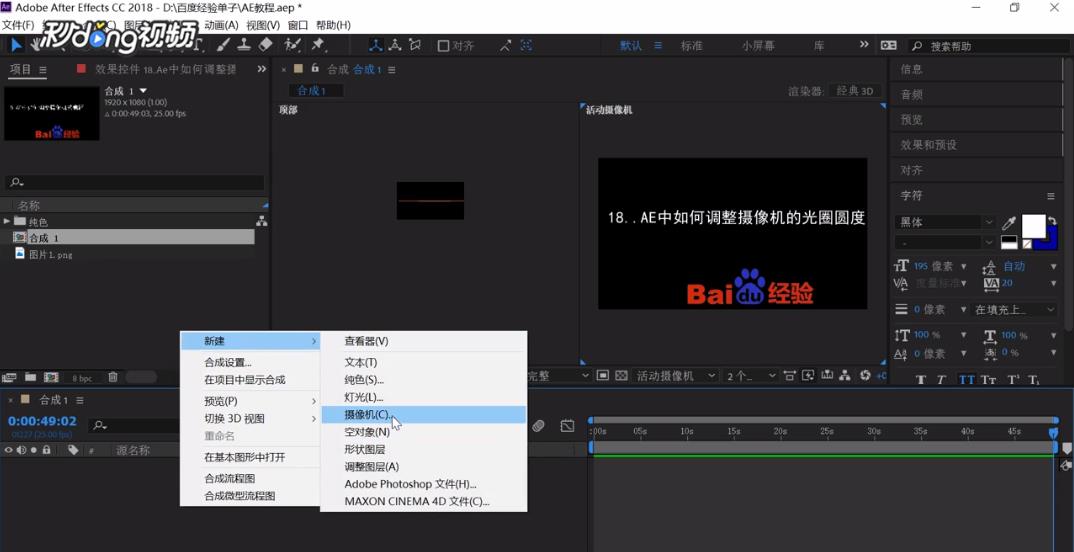Select the Clone Stamp tool

tap(244, 45)
